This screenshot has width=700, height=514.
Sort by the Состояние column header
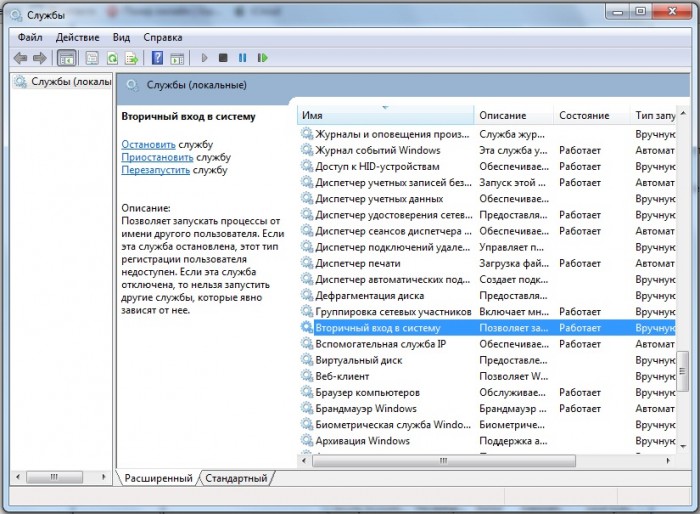coord(592,115)
